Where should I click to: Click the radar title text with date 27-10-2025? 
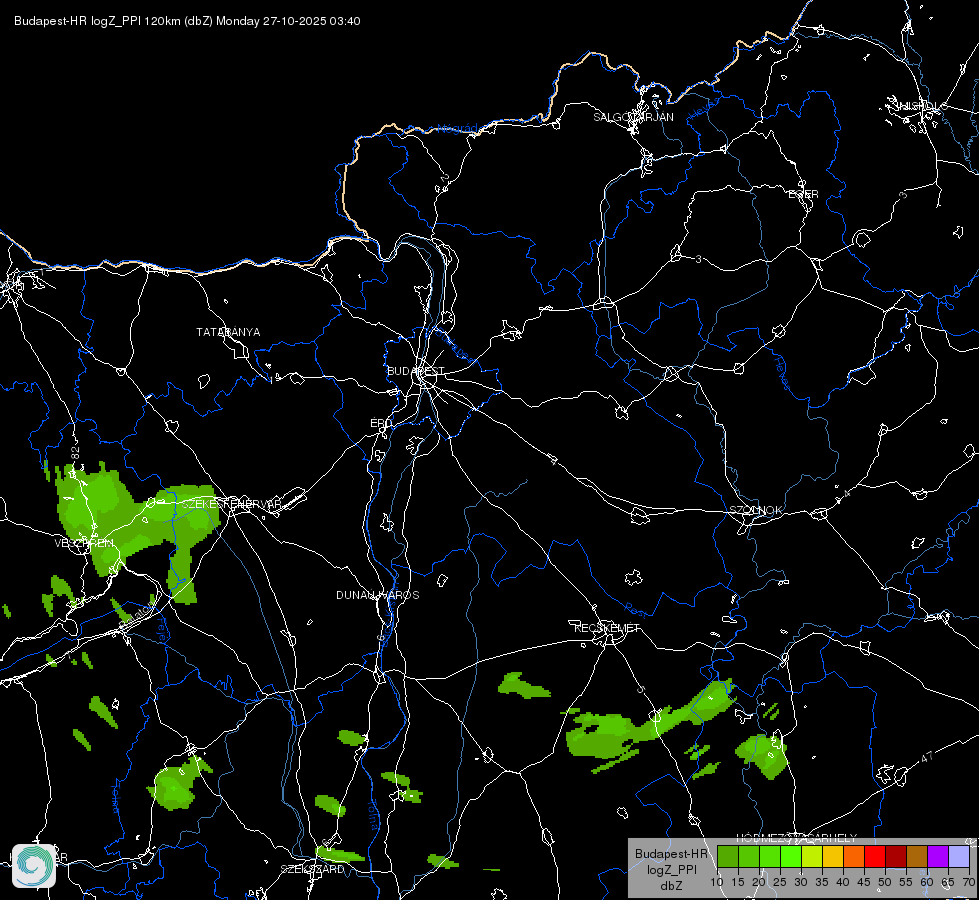pos(187,21)
